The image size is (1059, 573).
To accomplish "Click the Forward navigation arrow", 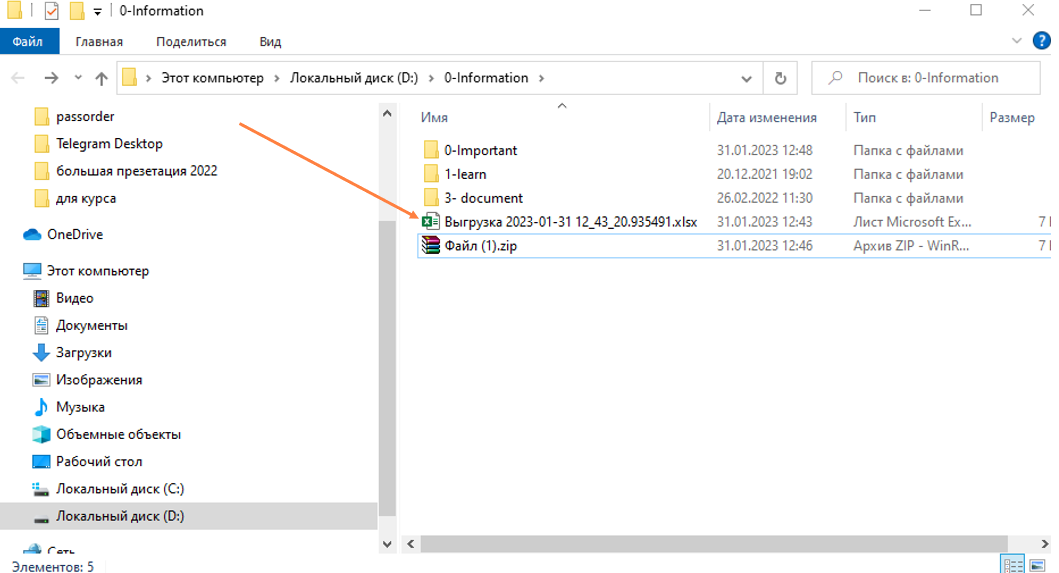I will point(51,78).
